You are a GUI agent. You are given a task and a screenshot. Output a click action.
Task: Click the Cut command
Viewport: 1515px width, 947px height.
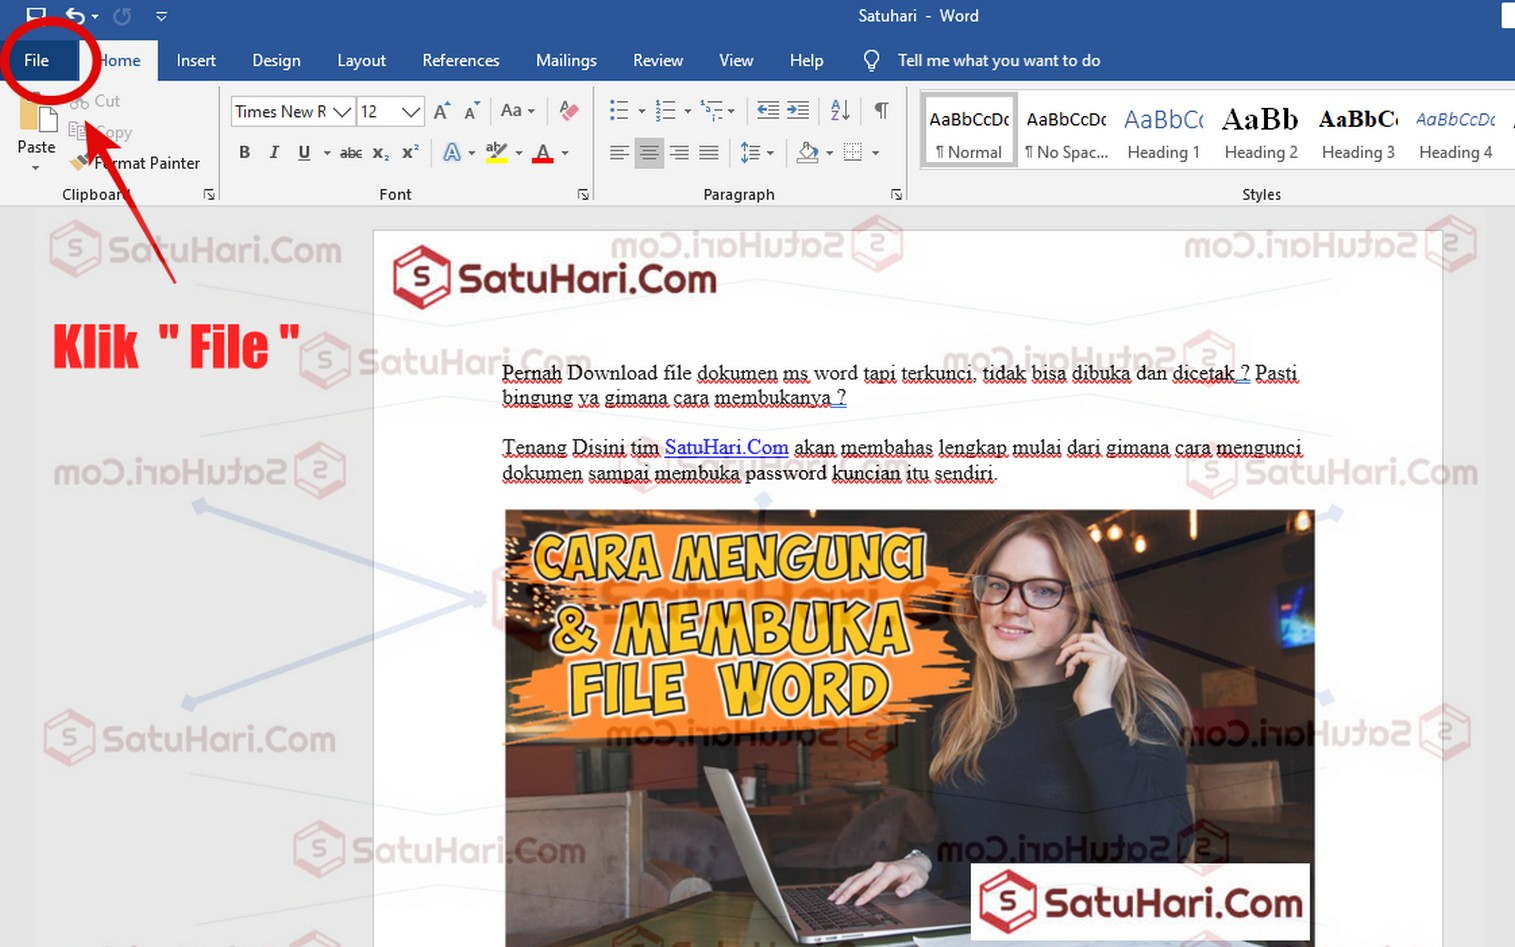95,101
